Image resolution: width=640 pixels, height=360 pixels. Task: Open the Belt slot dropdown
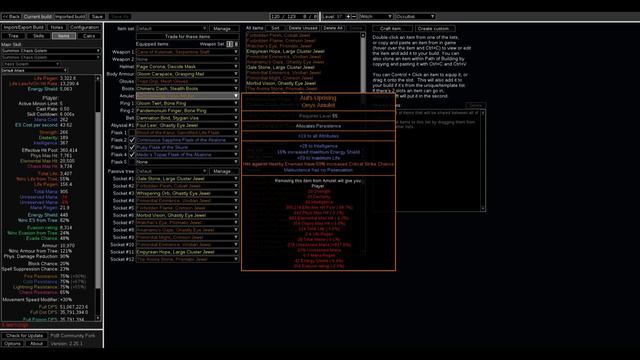tap(187, 118)
